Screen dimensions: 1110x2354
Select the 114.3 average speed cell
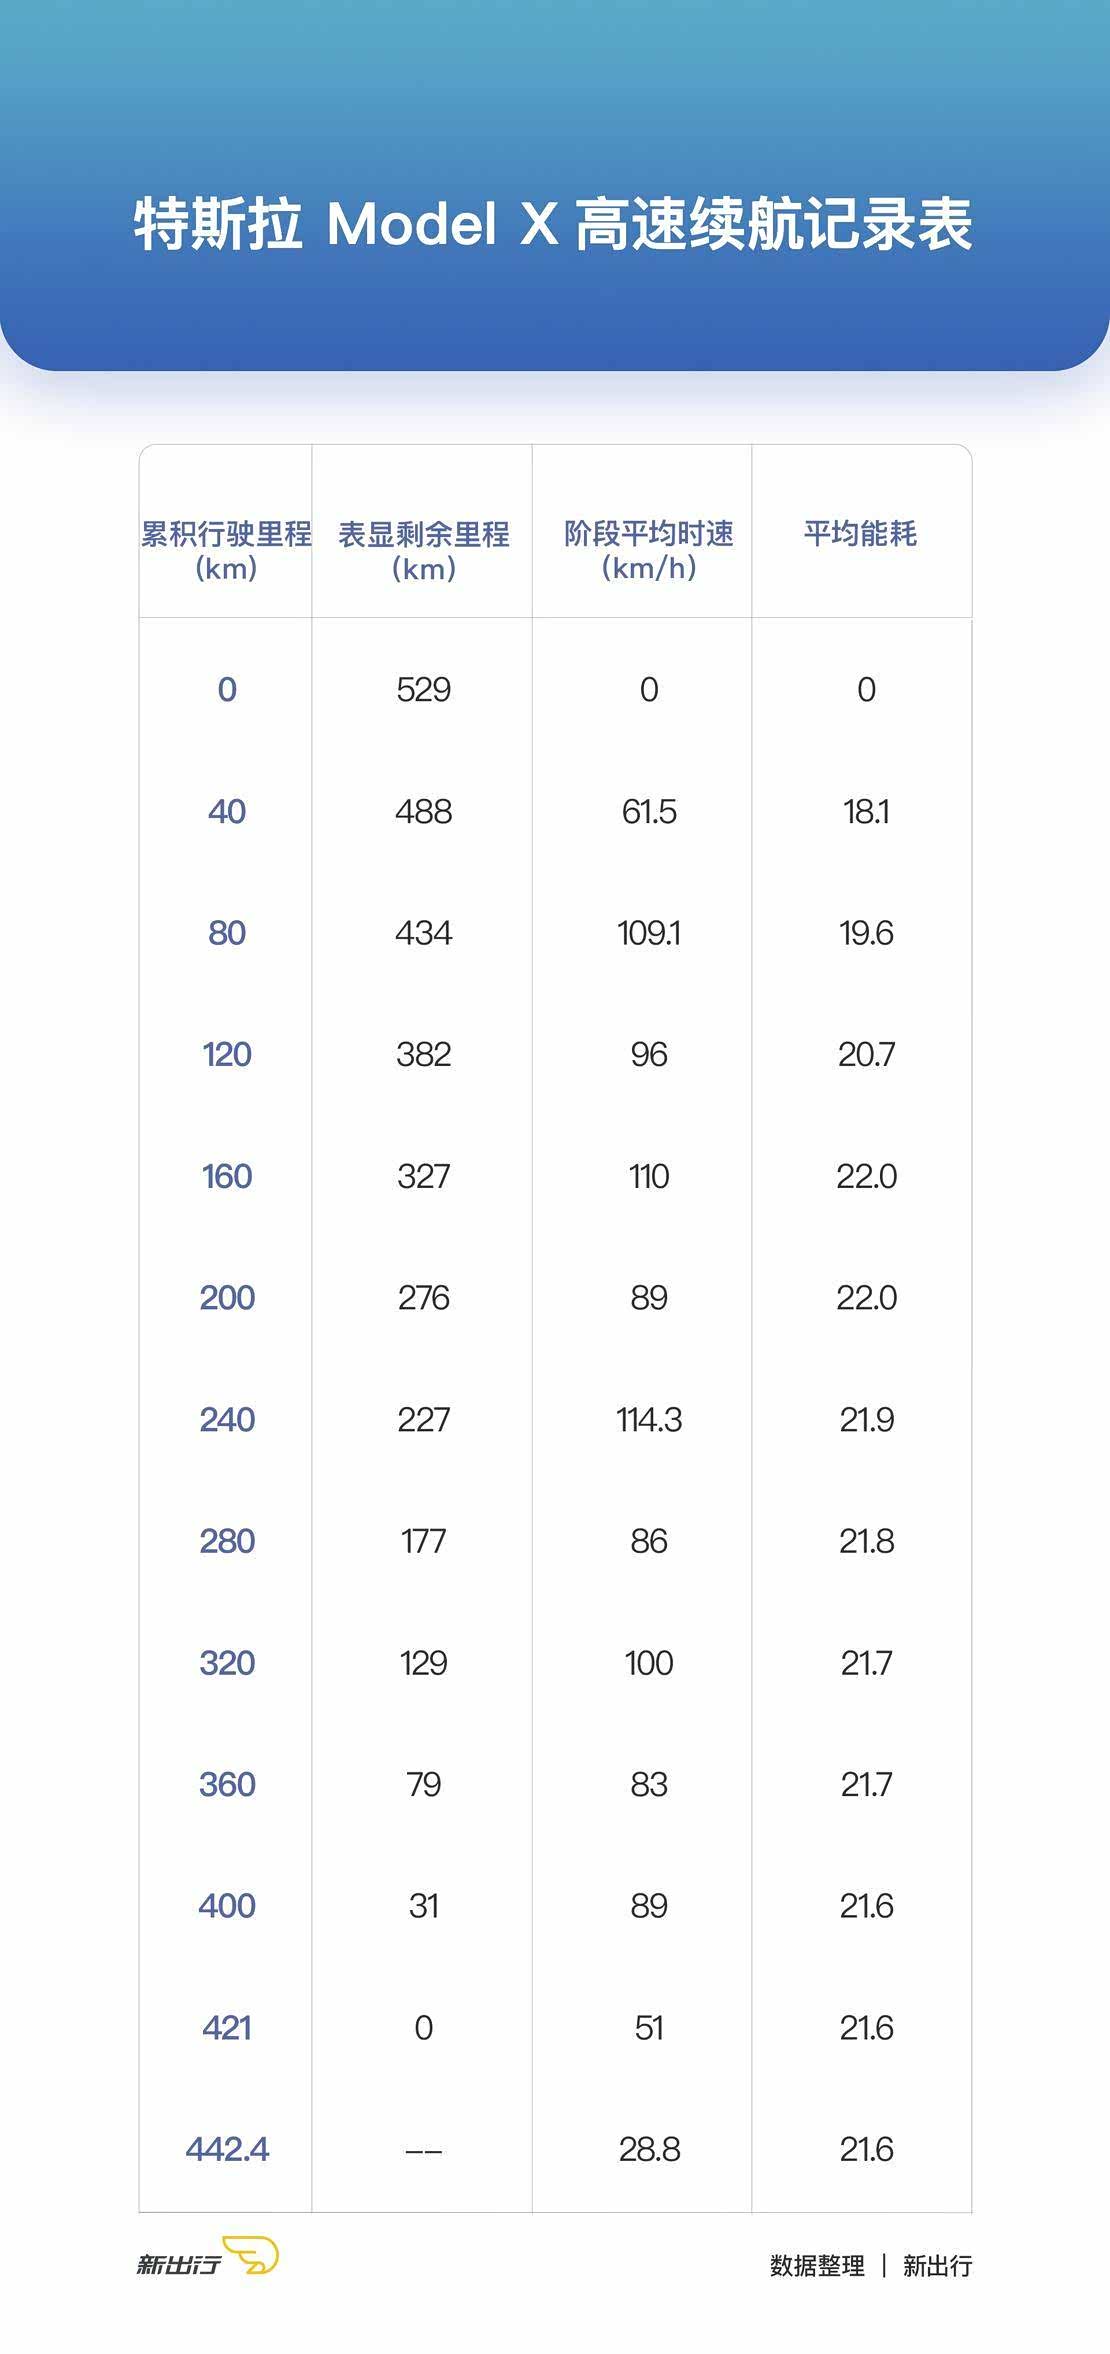click(649, 1420)
